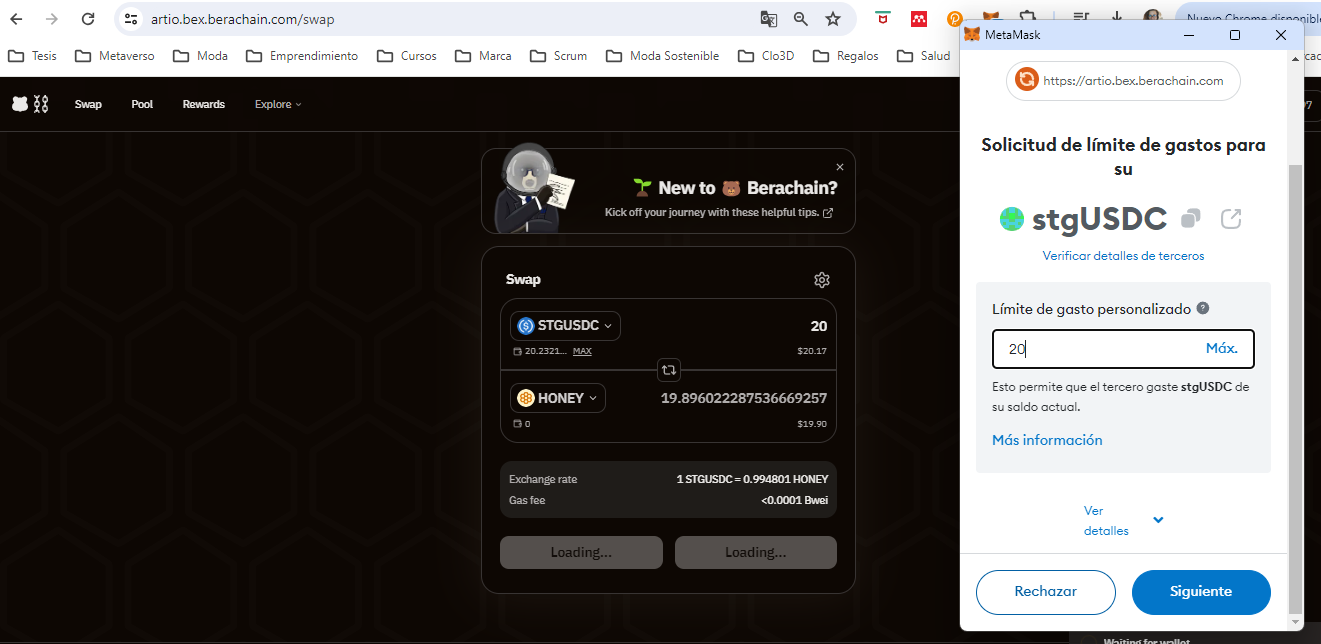This screenshot has width=1321, height=644.
Task: Close the New to Berachain banner
Action: pos(840,167)
